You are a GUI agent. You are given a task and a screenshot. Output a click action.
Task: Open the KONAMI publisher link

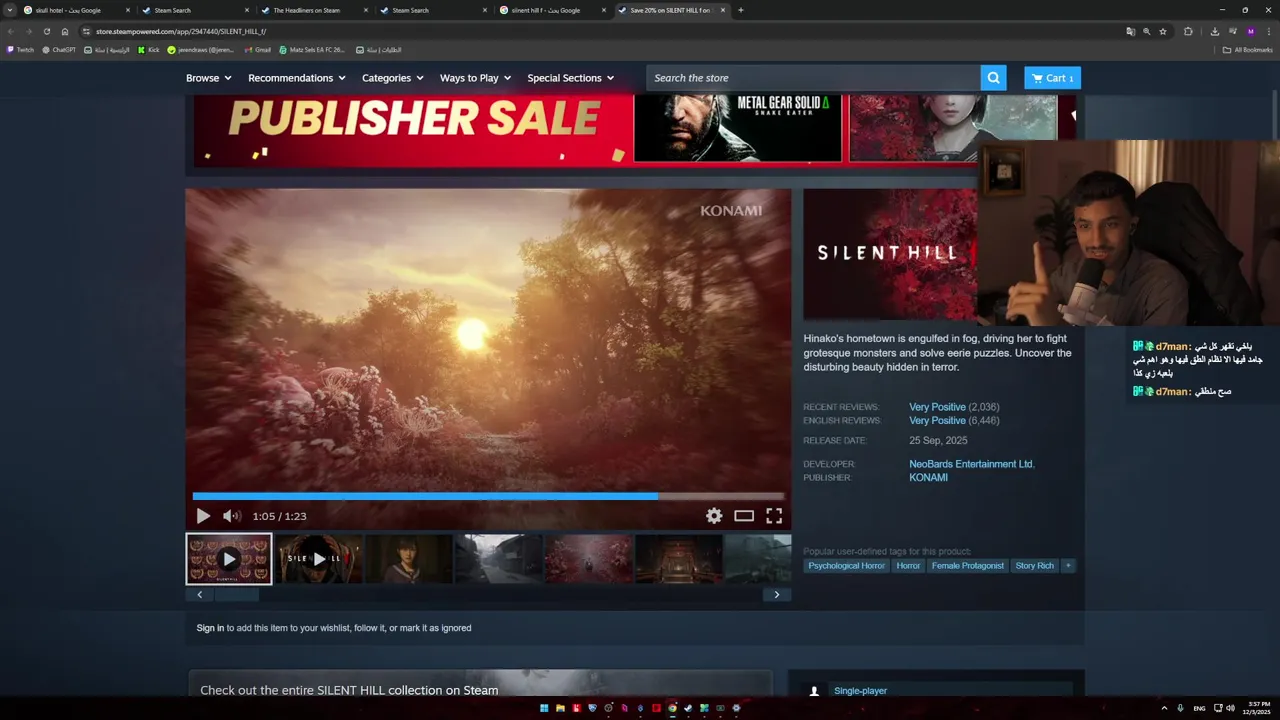click(x=928, y=478)
